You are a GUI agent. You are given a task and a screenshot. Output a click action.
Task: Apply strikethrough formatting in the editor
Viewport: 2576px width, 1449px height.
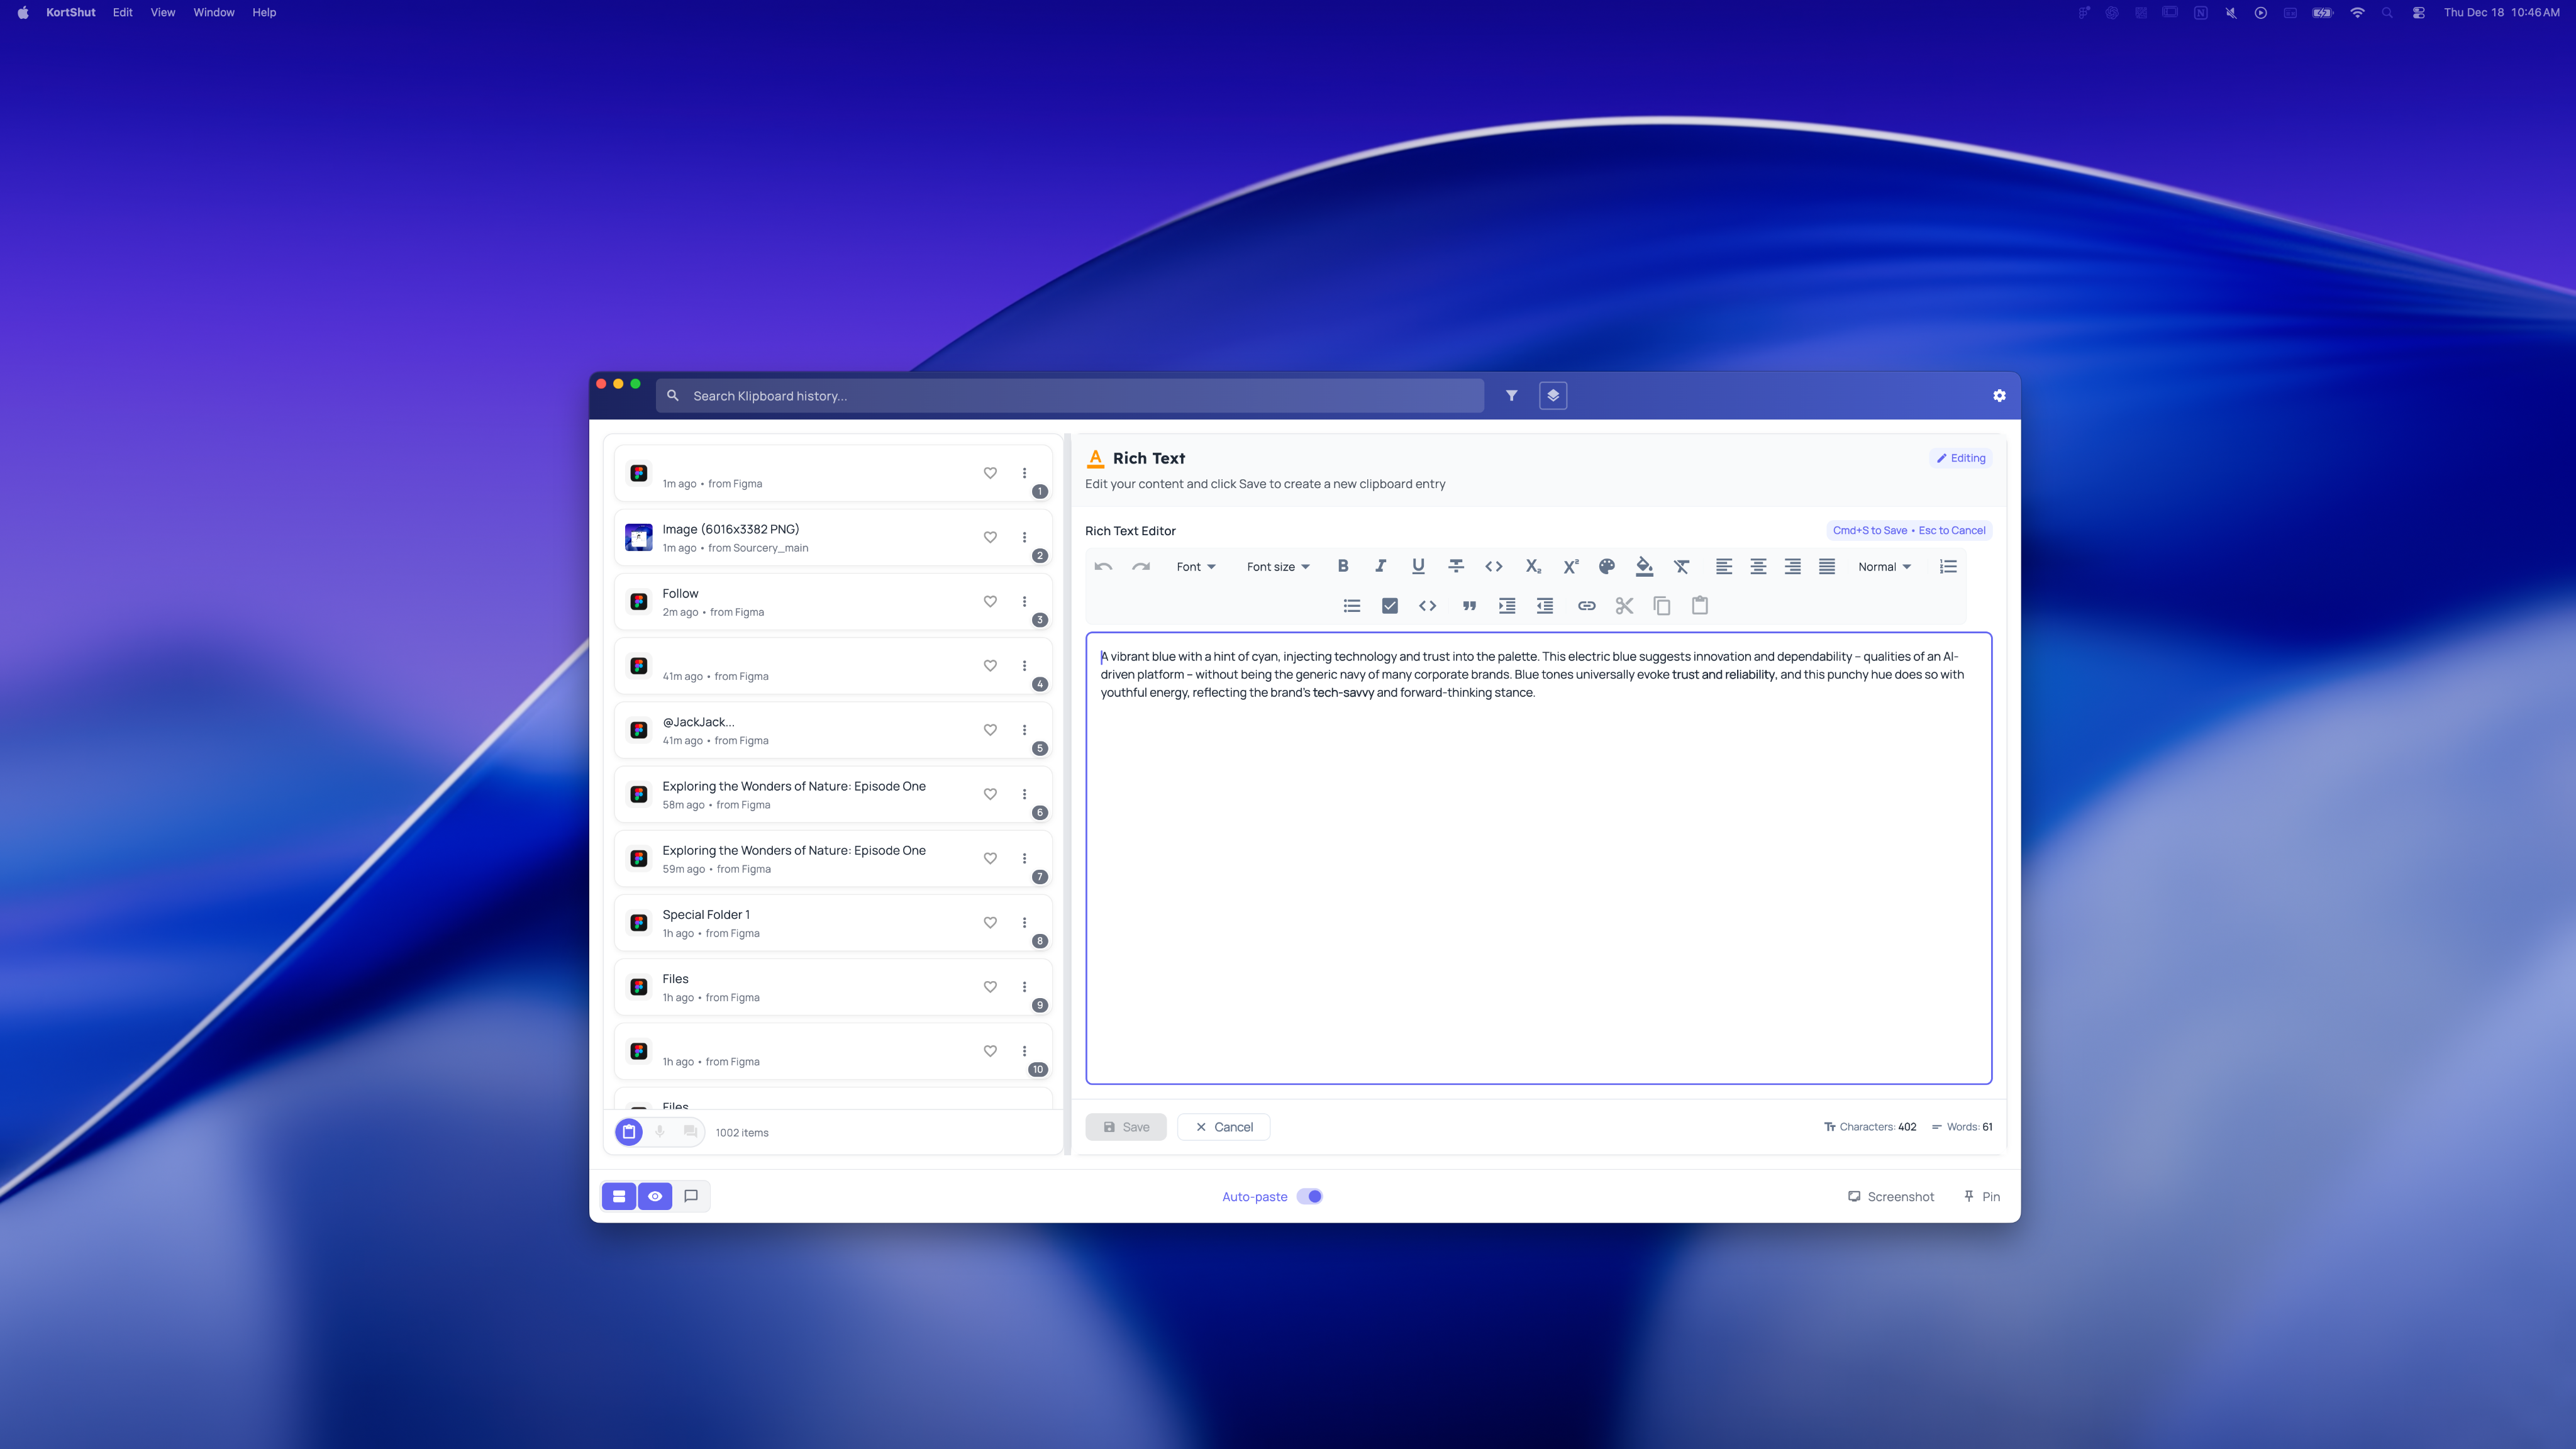[x=1456, y=566]
